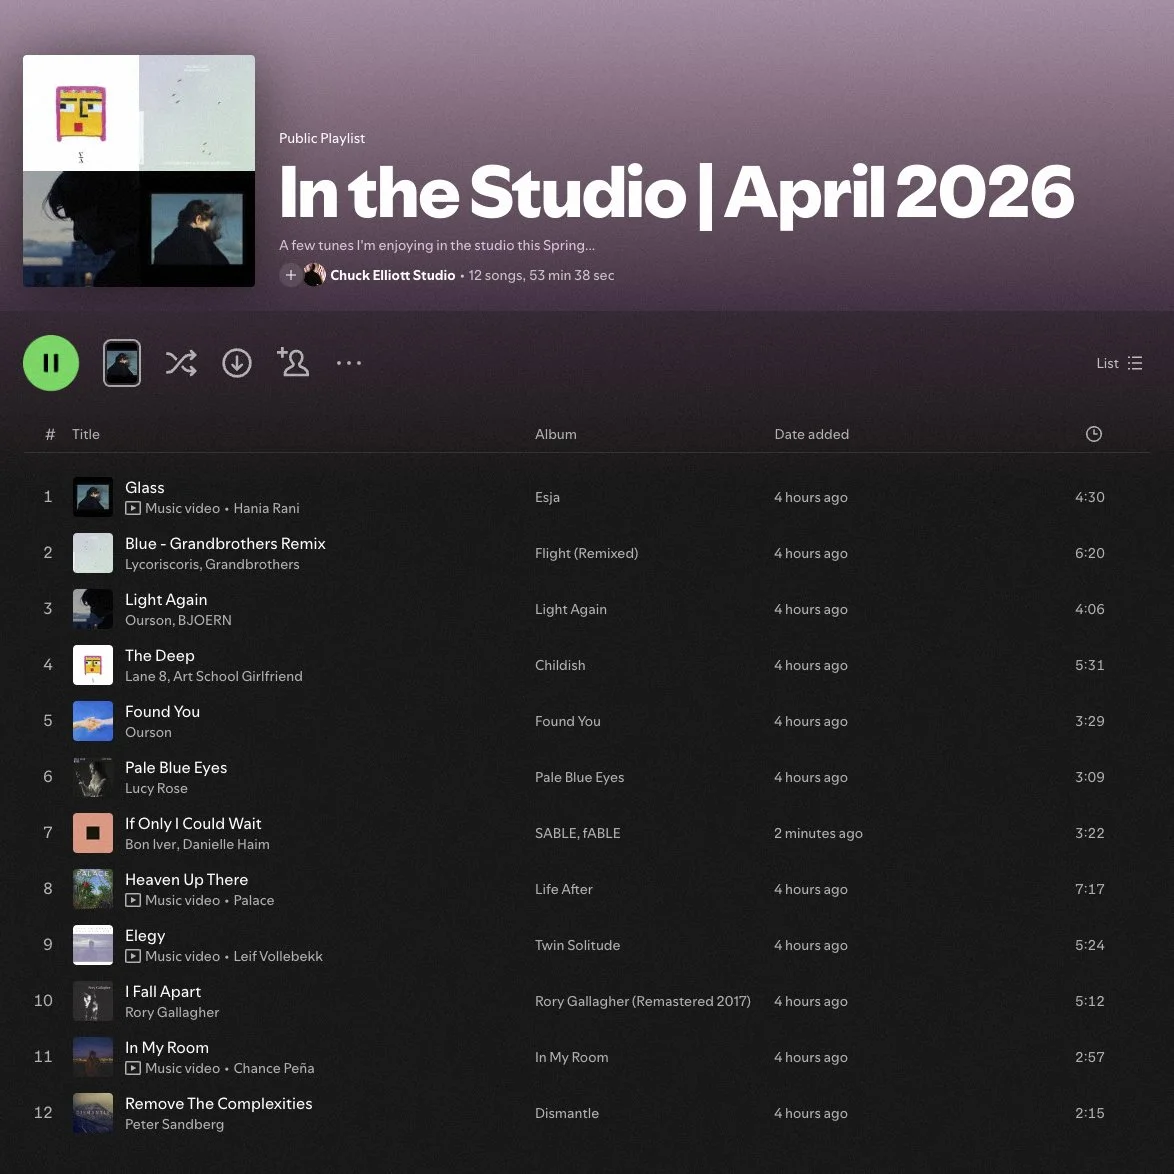Open artist Art School Girlfriend
This screenshot has width=1174, height=1174.
[x=238, y=676]
